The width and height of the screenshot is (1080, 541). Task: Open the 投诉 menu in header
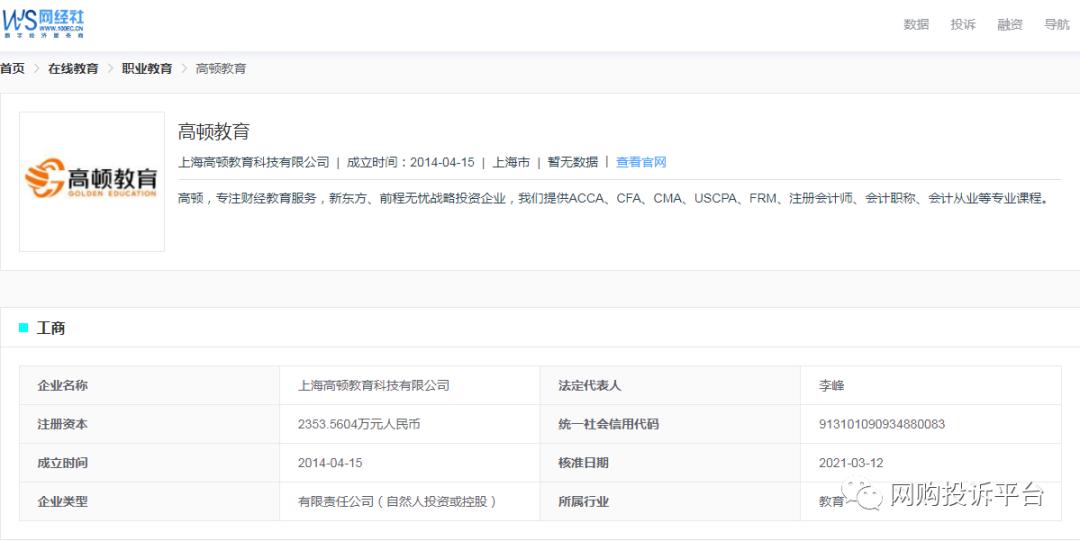(x=963, y=25)
